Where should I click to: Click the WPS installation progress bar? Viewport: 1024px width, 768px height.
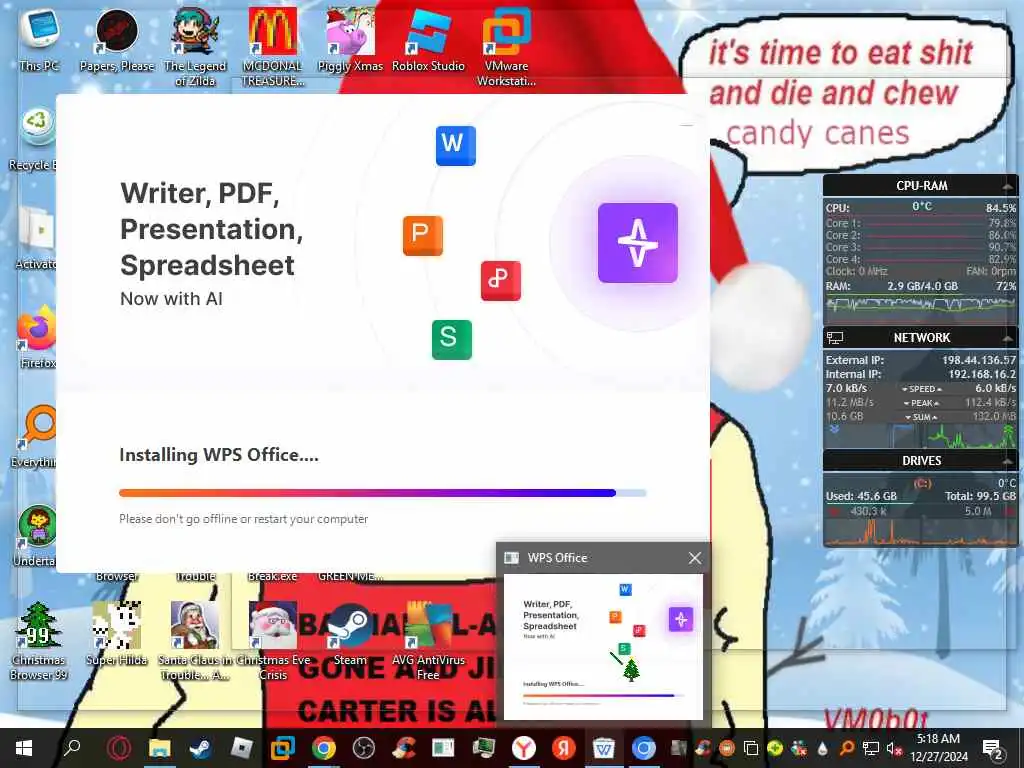(x=383, y=493)
